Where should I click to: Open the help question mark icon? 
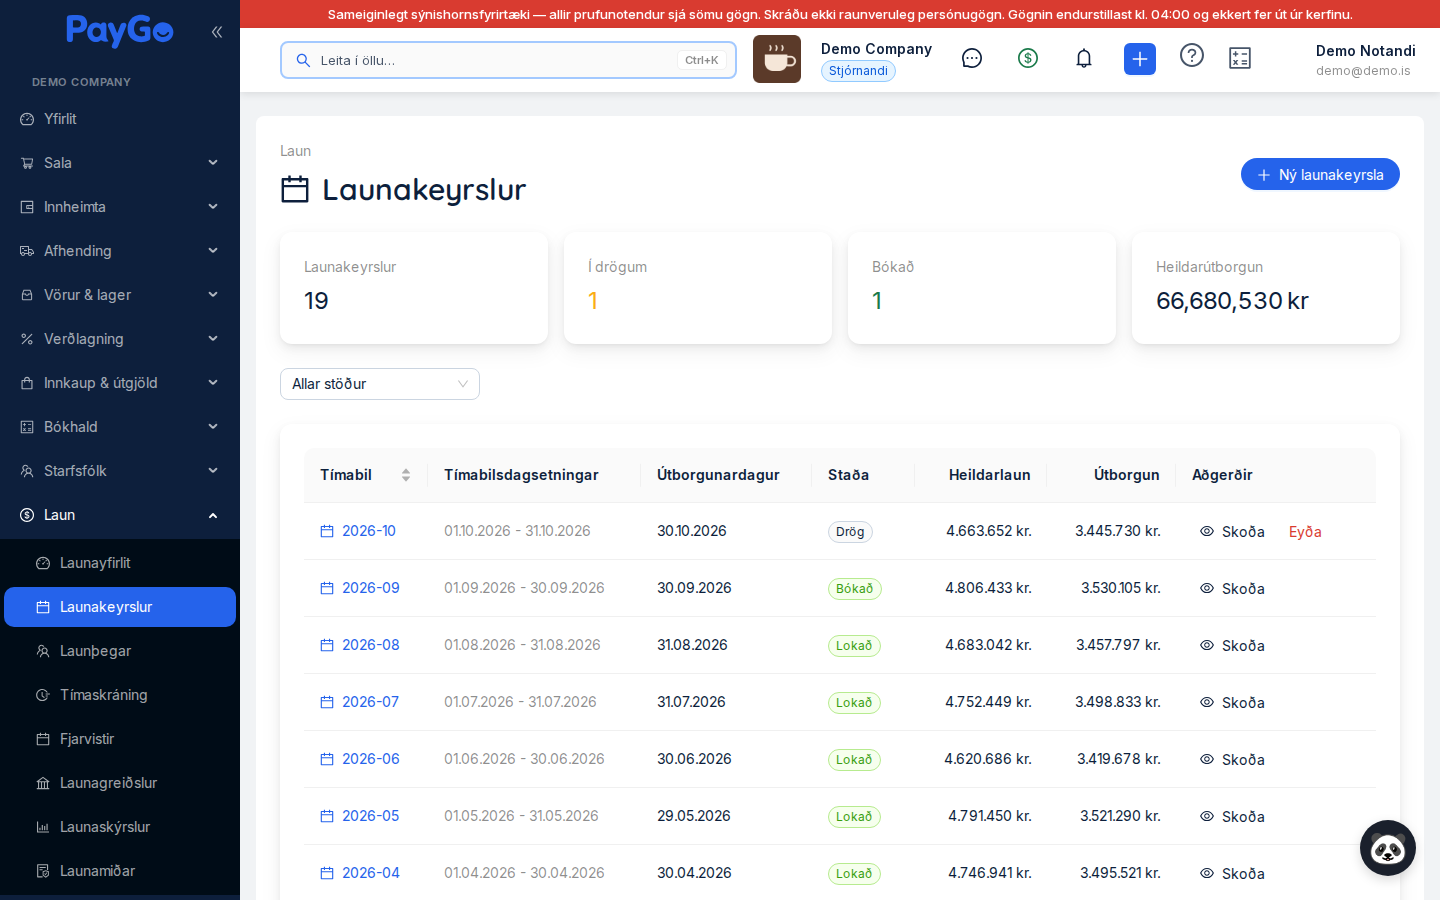[1192, 55]
